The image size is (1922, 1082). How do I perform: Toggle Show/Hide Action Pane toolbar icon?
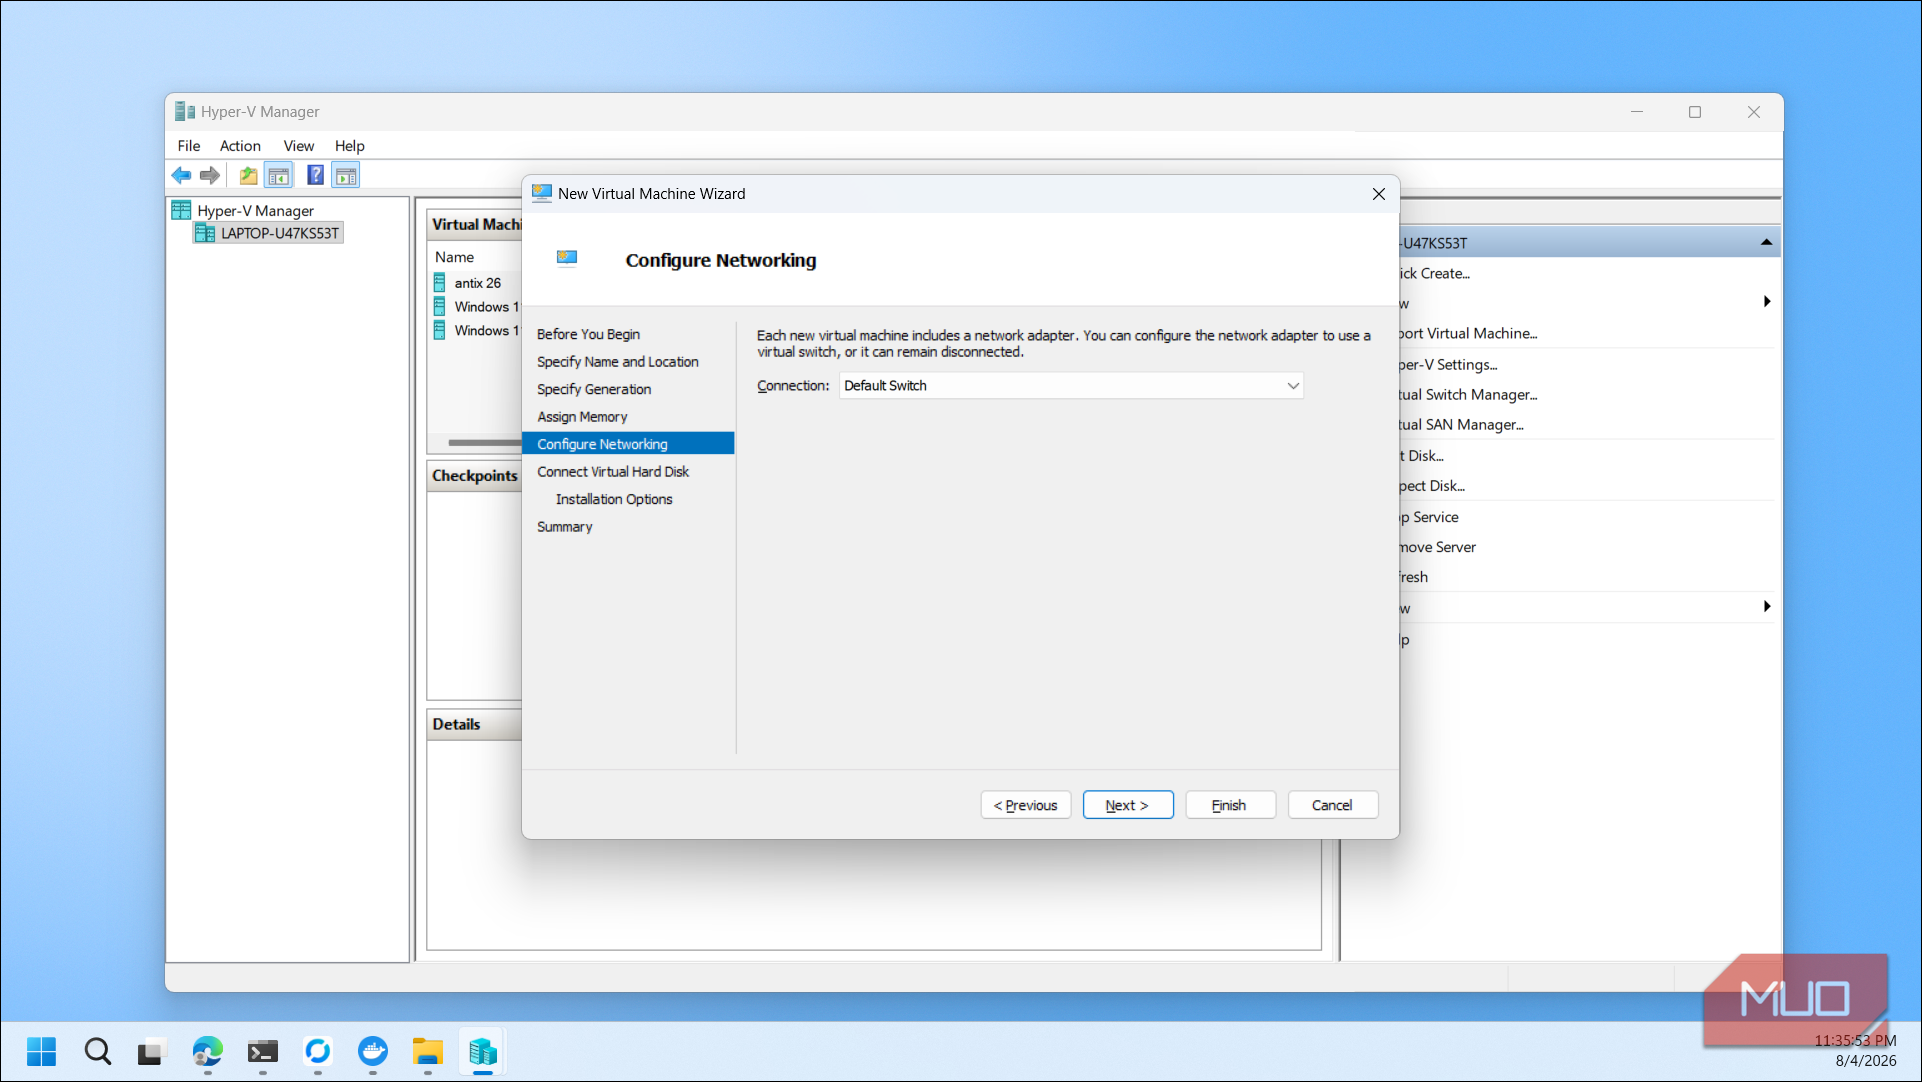pyautogui.click(x=346, y=176)
